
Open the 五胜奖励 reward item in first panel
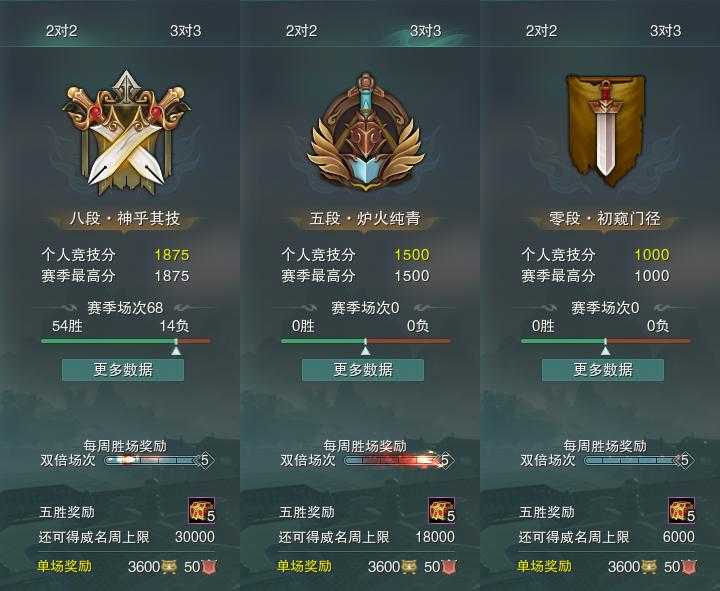[x=202, y=511]
